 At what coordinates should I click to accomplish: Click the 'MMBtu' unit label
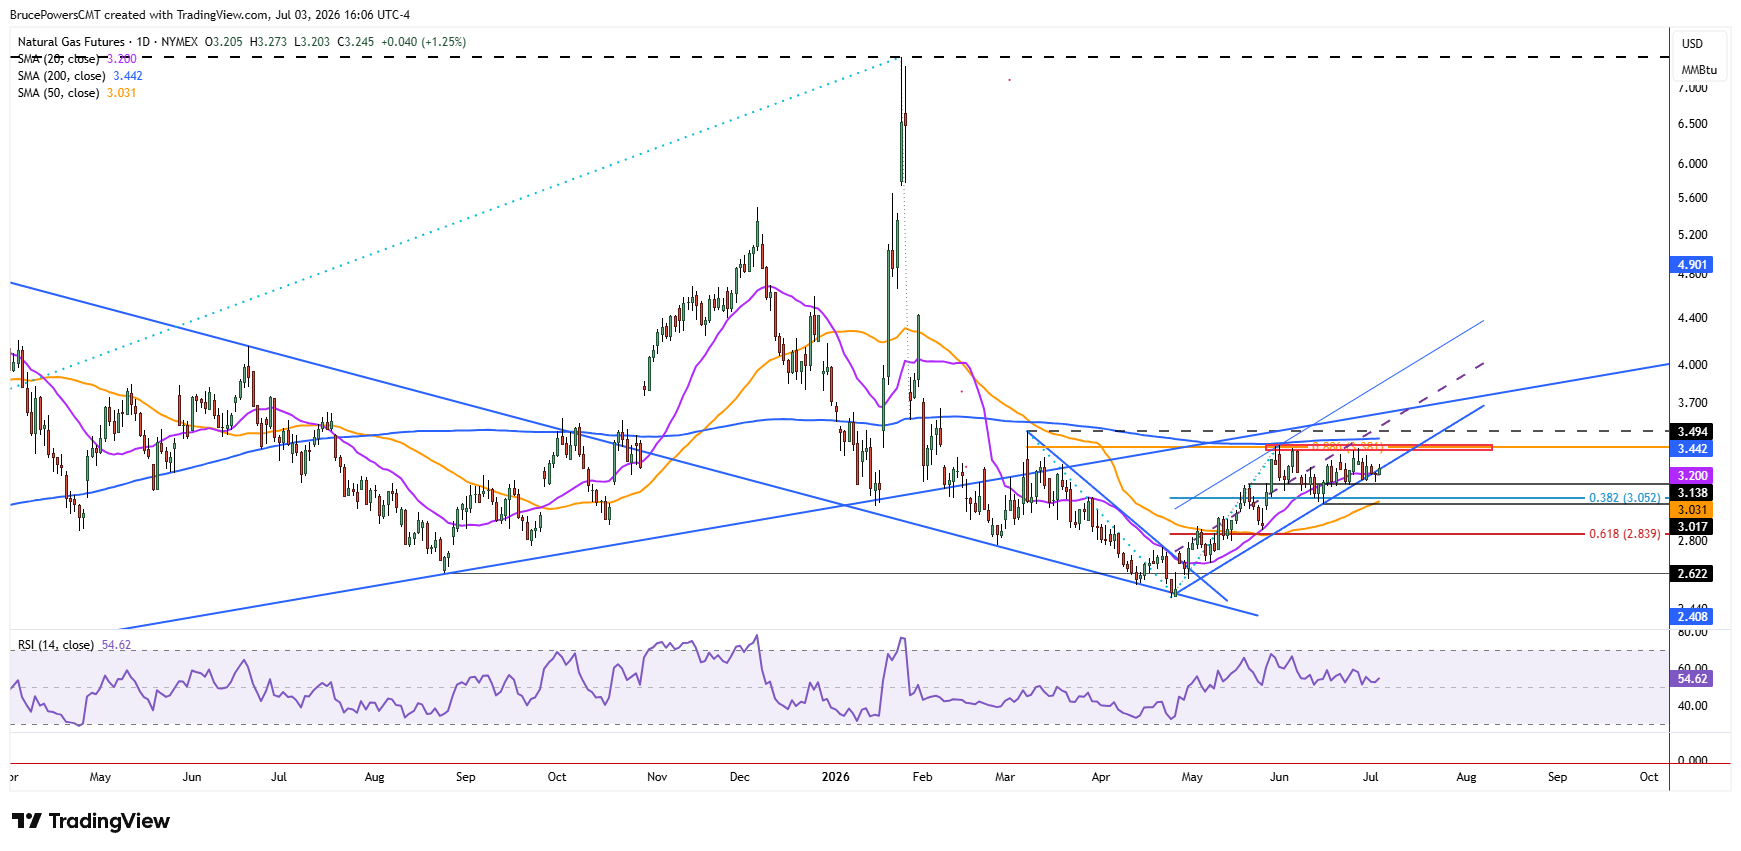tap(1699, 70)
